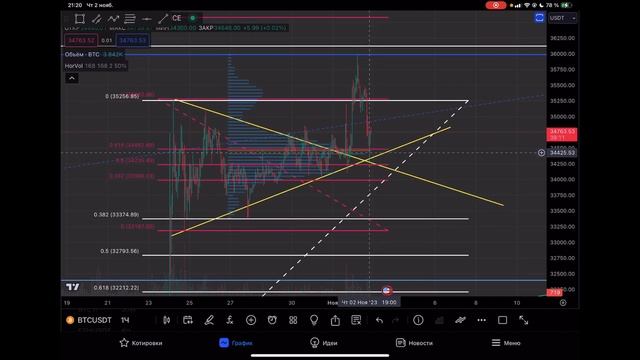This screenshot has width=640, height=360.
Task: Tap the 33000.00 price axis label
Action: click(562, 242)
